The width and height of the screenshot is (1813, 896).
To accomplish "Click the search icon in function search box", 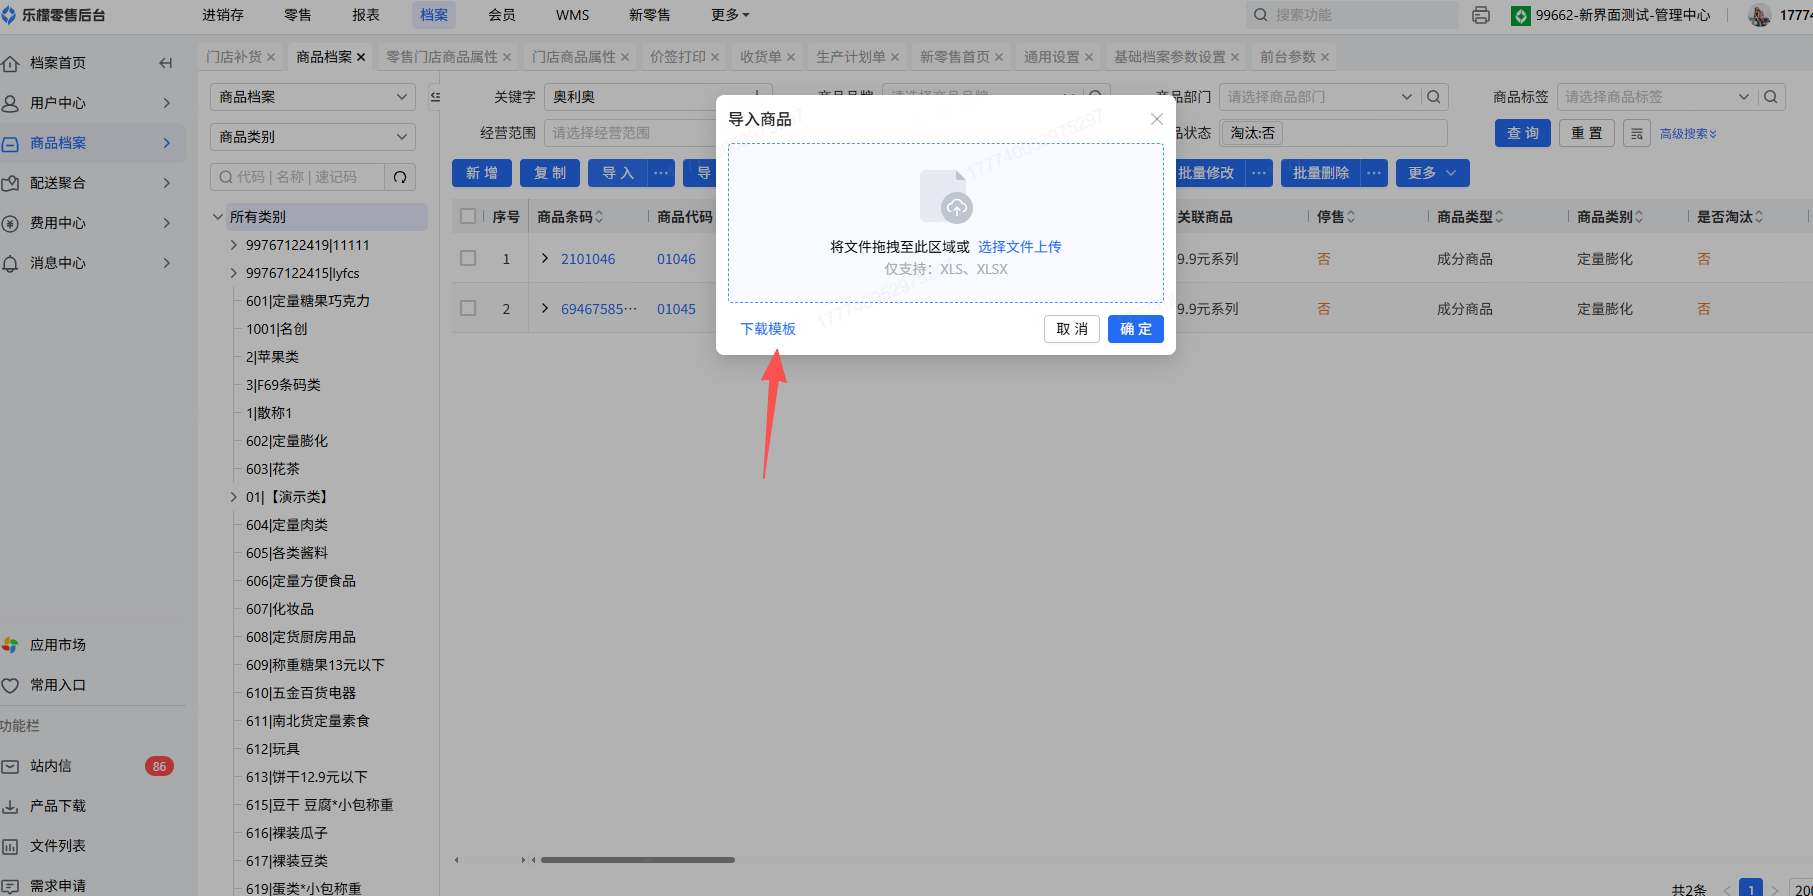I will pos(1261,15).
